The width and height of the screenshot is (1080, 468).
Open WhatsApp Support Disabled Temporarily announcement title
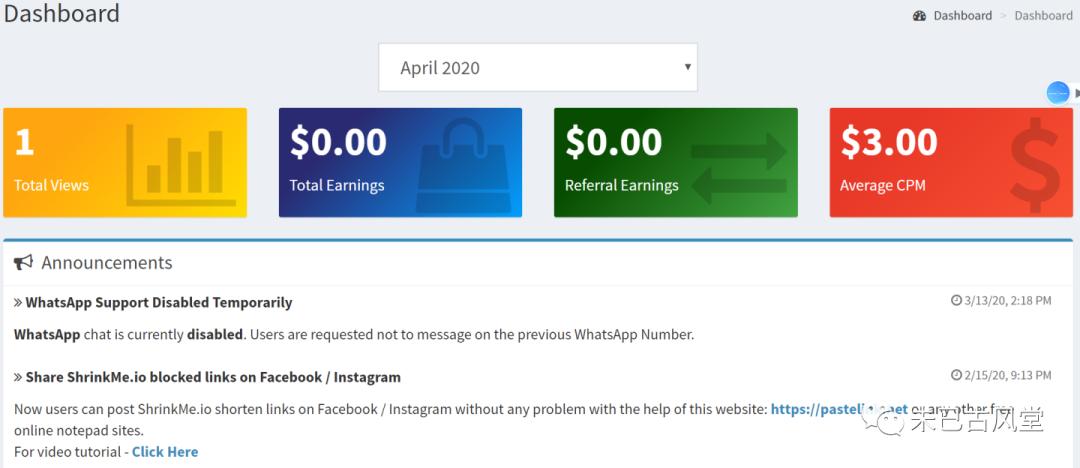pyautogui.click(x=159, y=302)
